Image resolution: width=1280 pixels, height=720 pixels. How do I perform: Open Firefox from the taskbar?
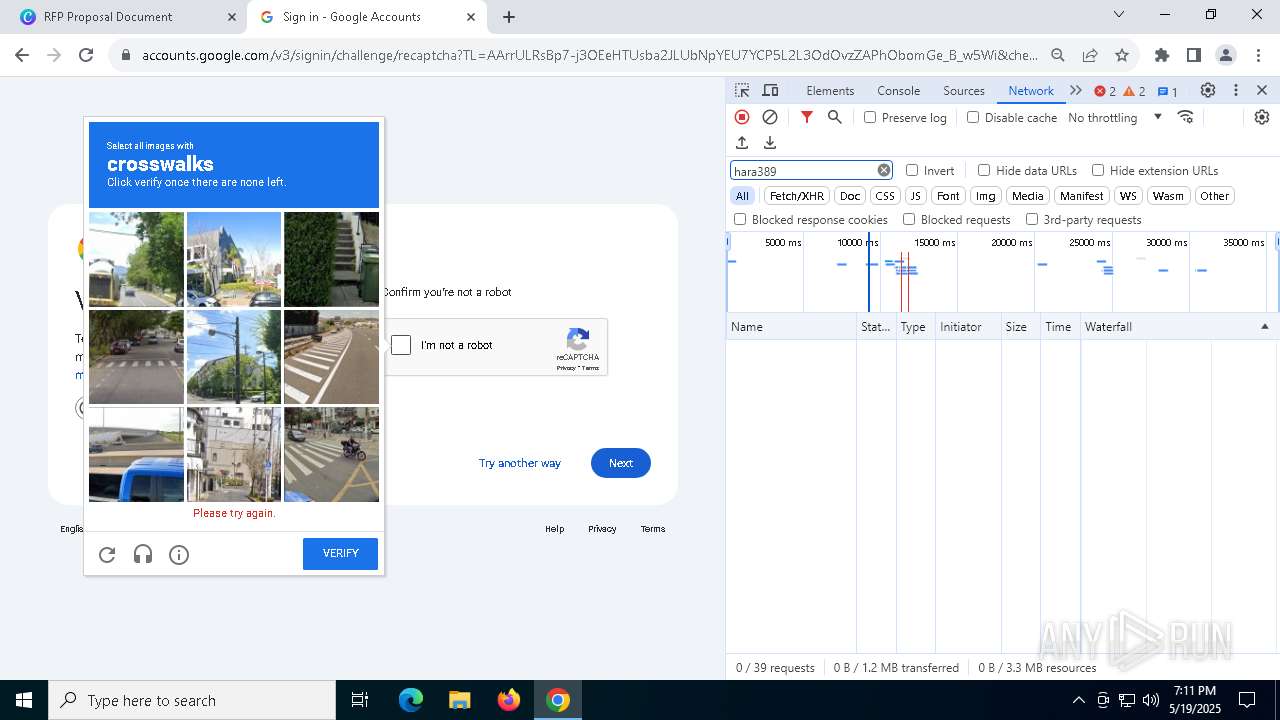click(509, 700)
